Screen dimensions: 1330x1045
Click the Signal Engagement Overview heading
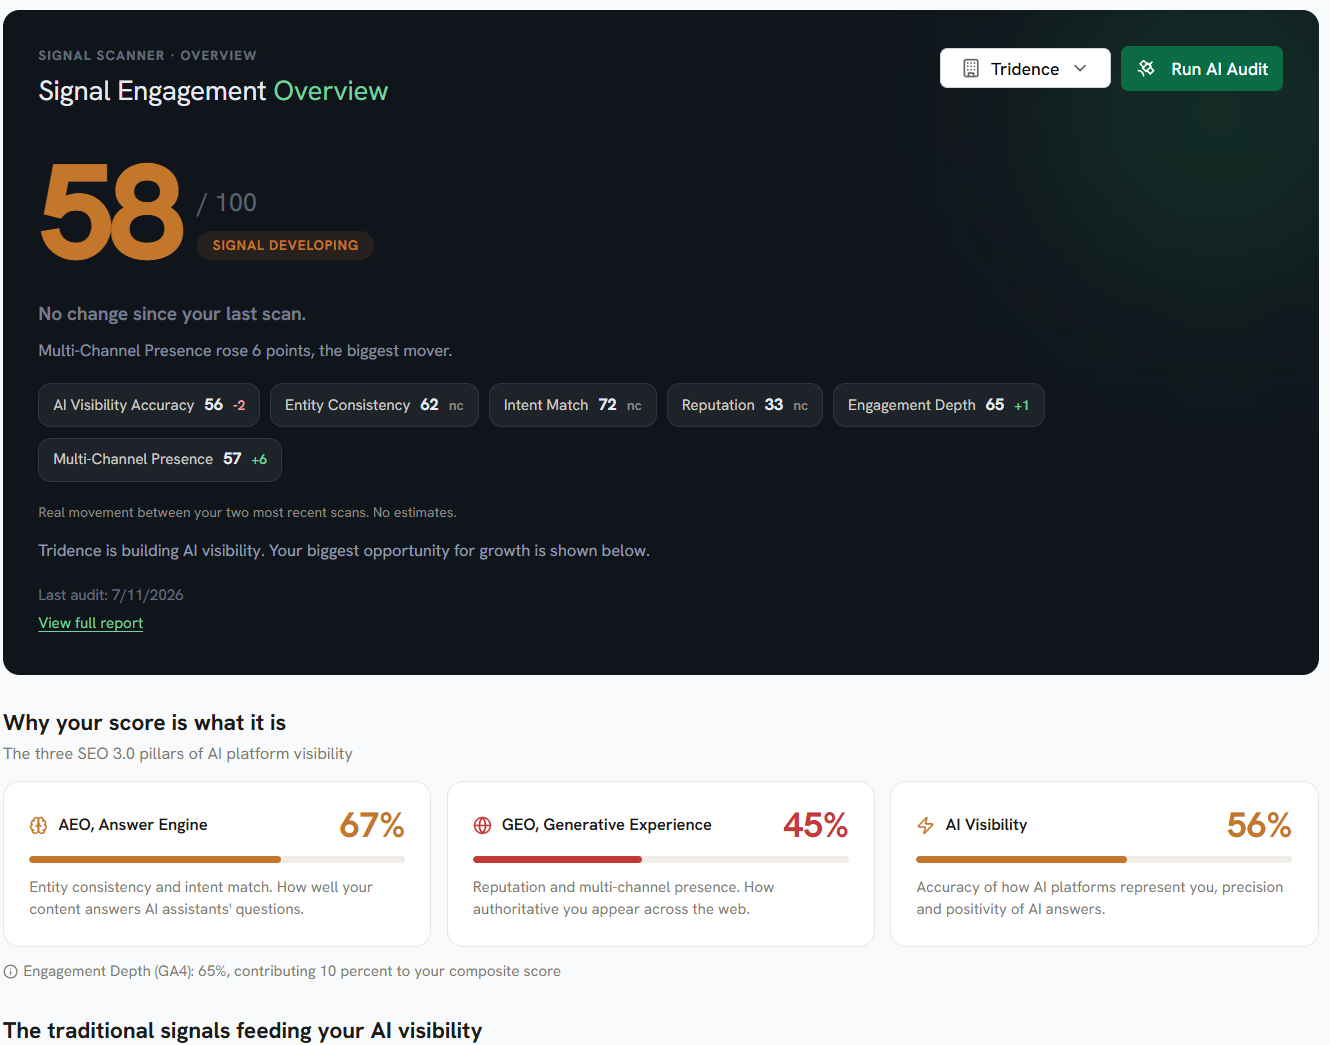click(x=213, y=91)
